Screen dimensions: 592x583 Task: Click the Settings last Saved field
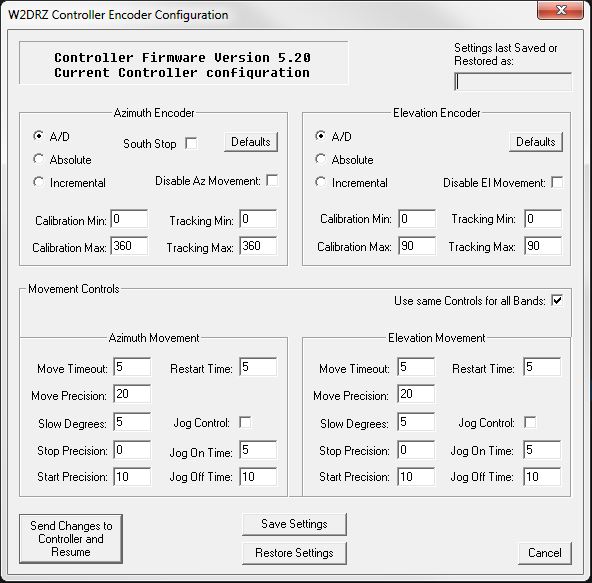[513, 82]
